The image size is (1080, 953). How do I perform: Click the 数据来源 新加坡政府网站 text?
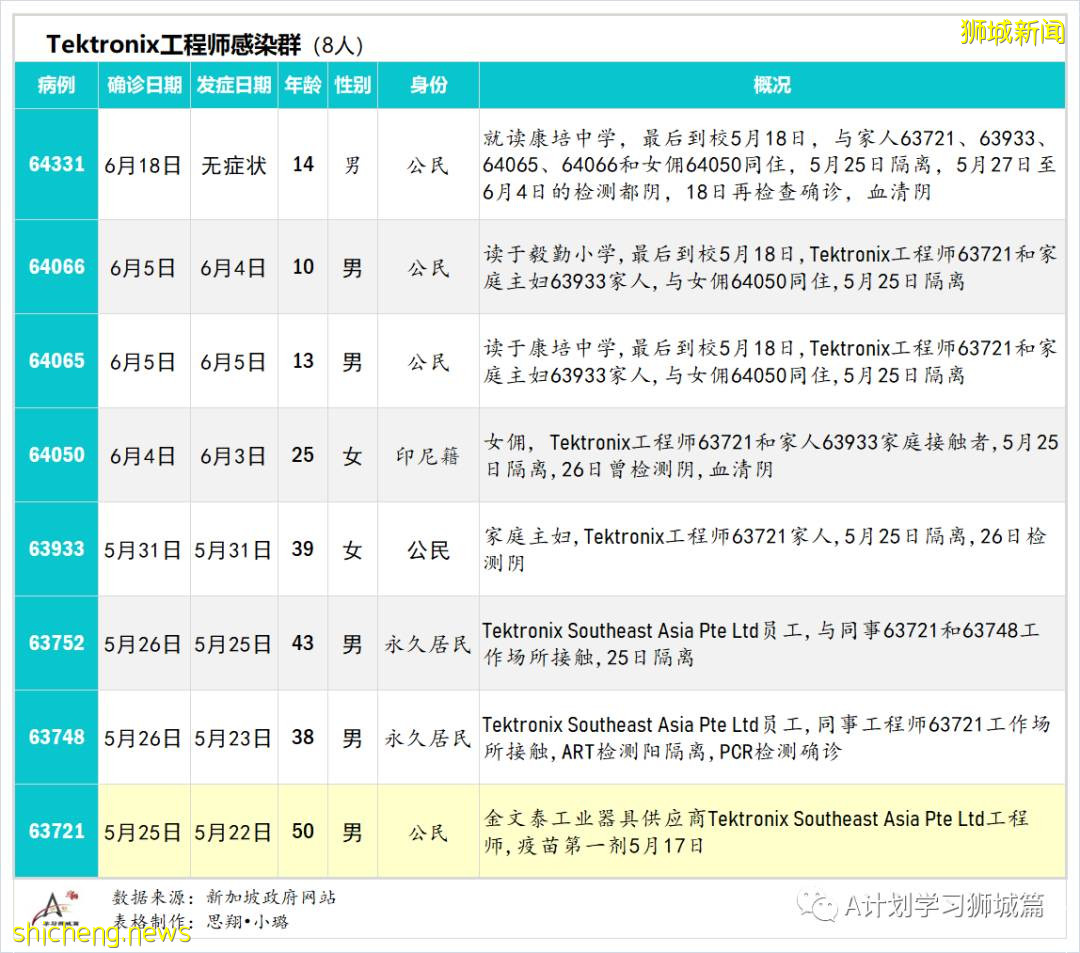tap(224, 897)
